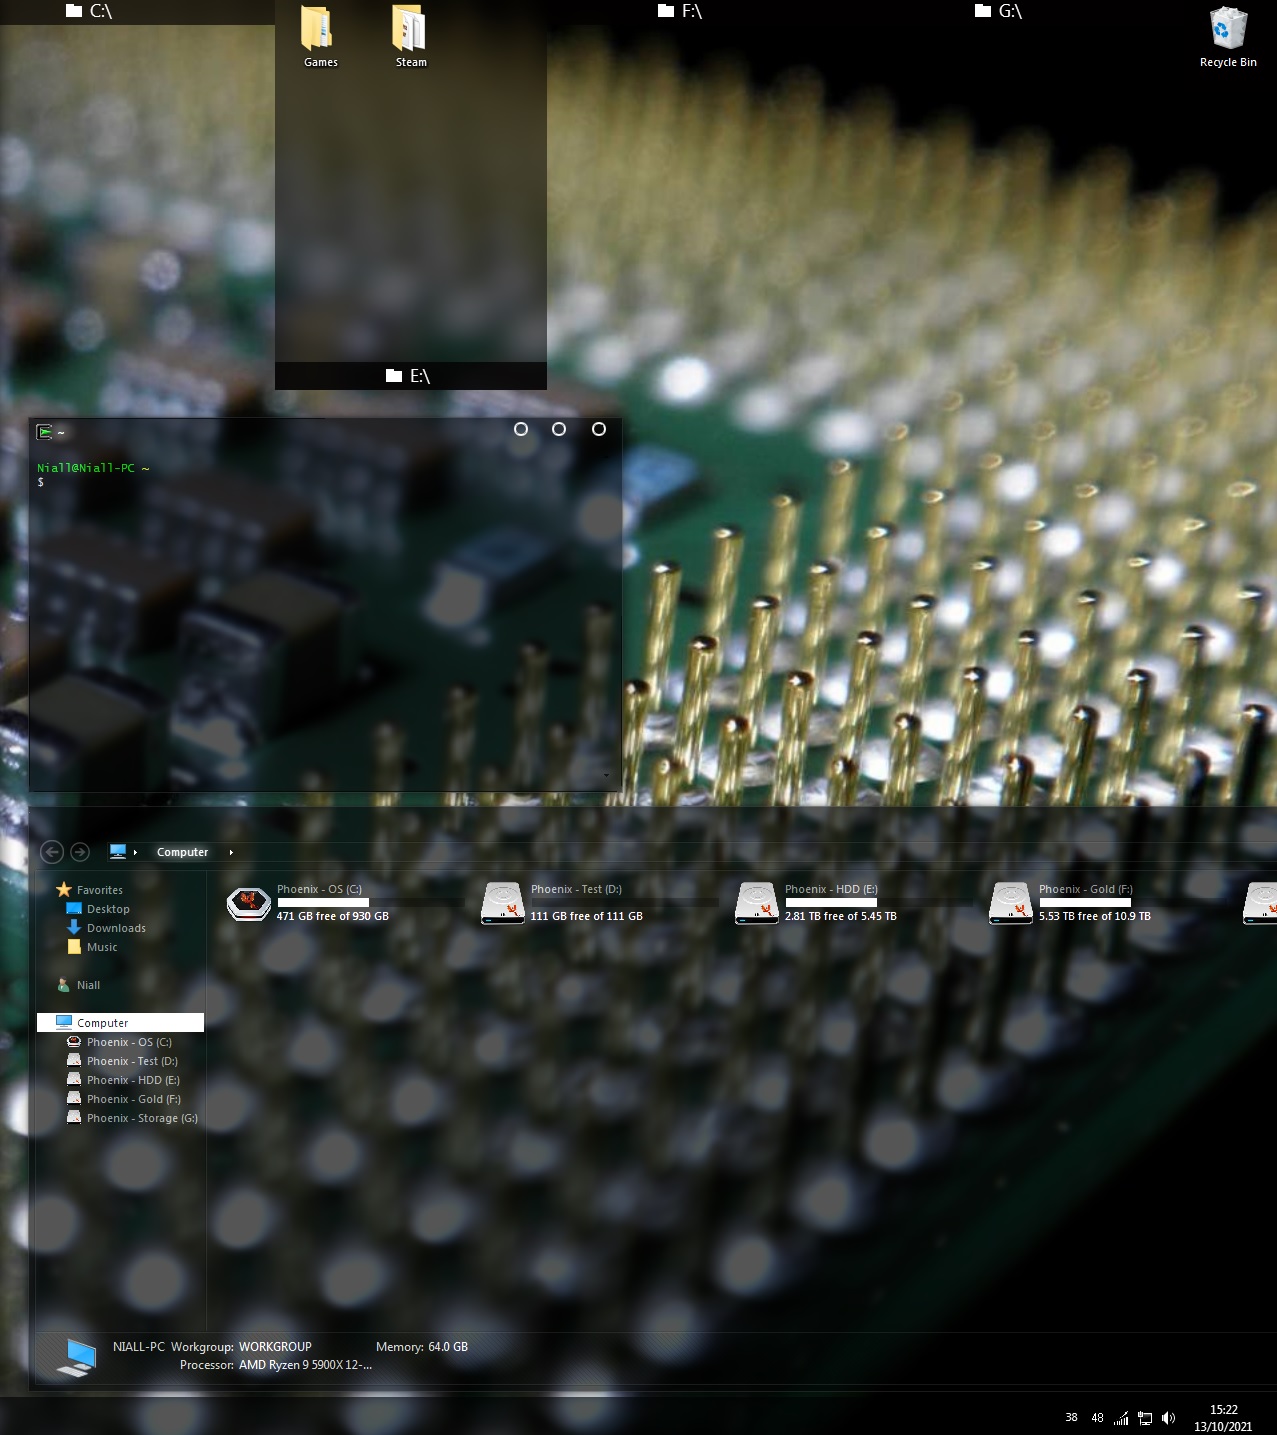Screen dimensions: 1277x1435
Task: Click the terminal icon in the window titlebar
Action: click(x=45, y=432)
